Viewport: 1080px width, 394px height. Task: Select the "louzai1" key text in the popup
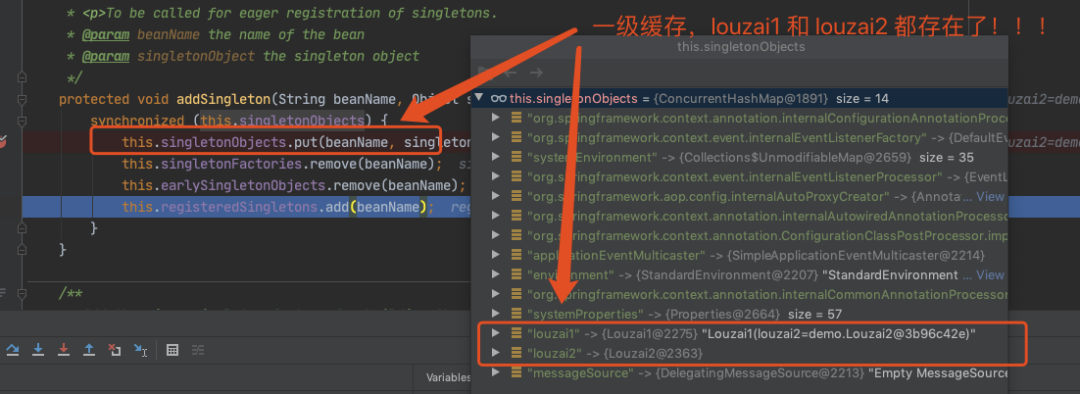point(553,333)
